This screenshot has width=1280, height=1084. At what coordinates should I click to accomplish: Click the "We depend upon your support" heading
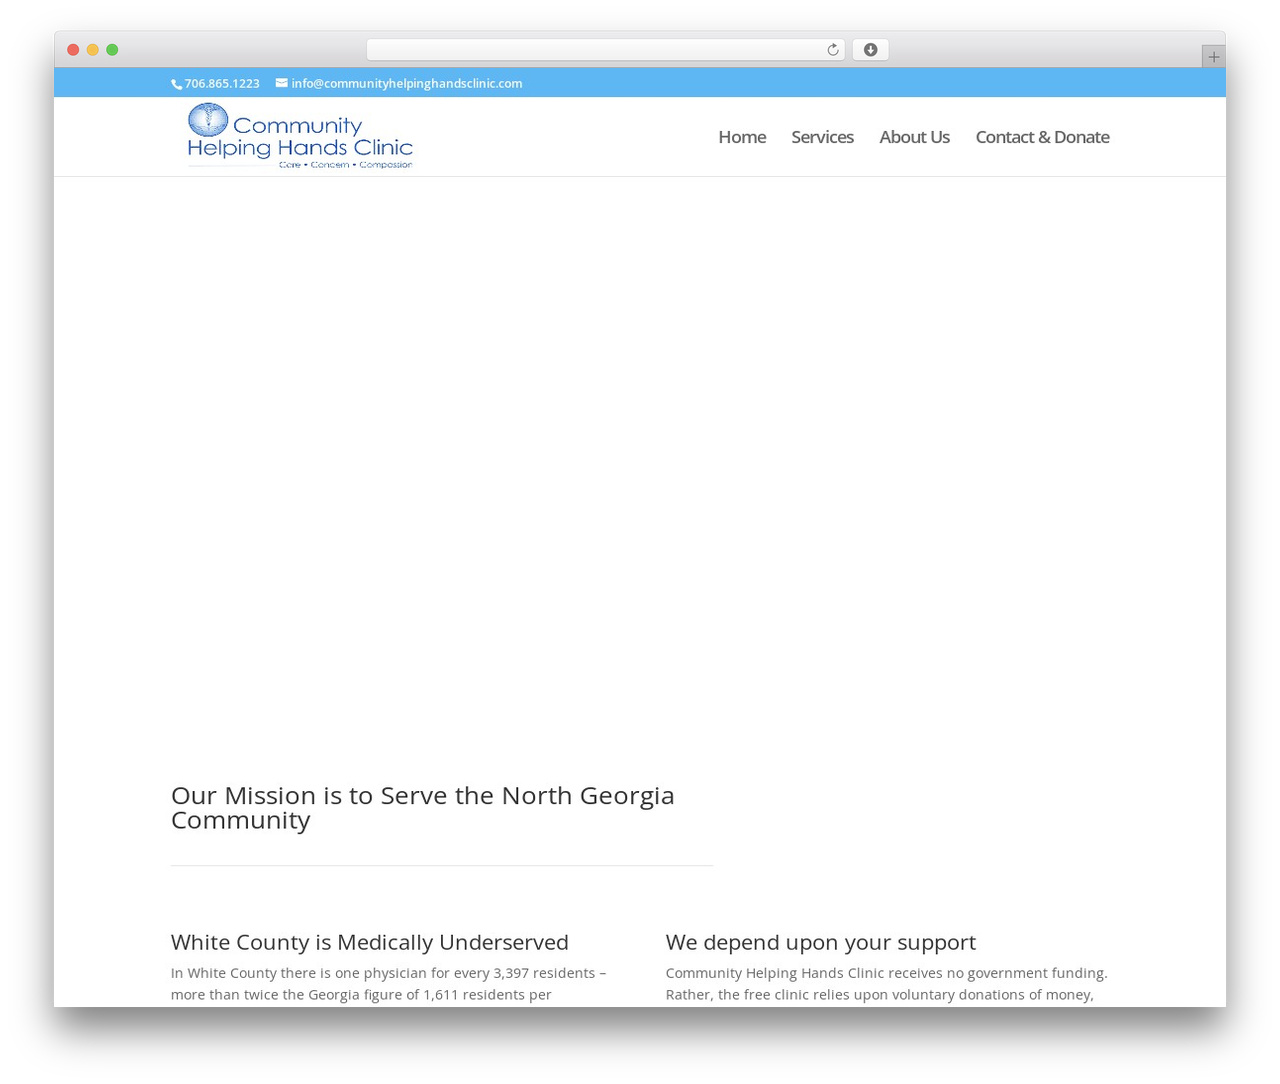(x=821, y=942)
